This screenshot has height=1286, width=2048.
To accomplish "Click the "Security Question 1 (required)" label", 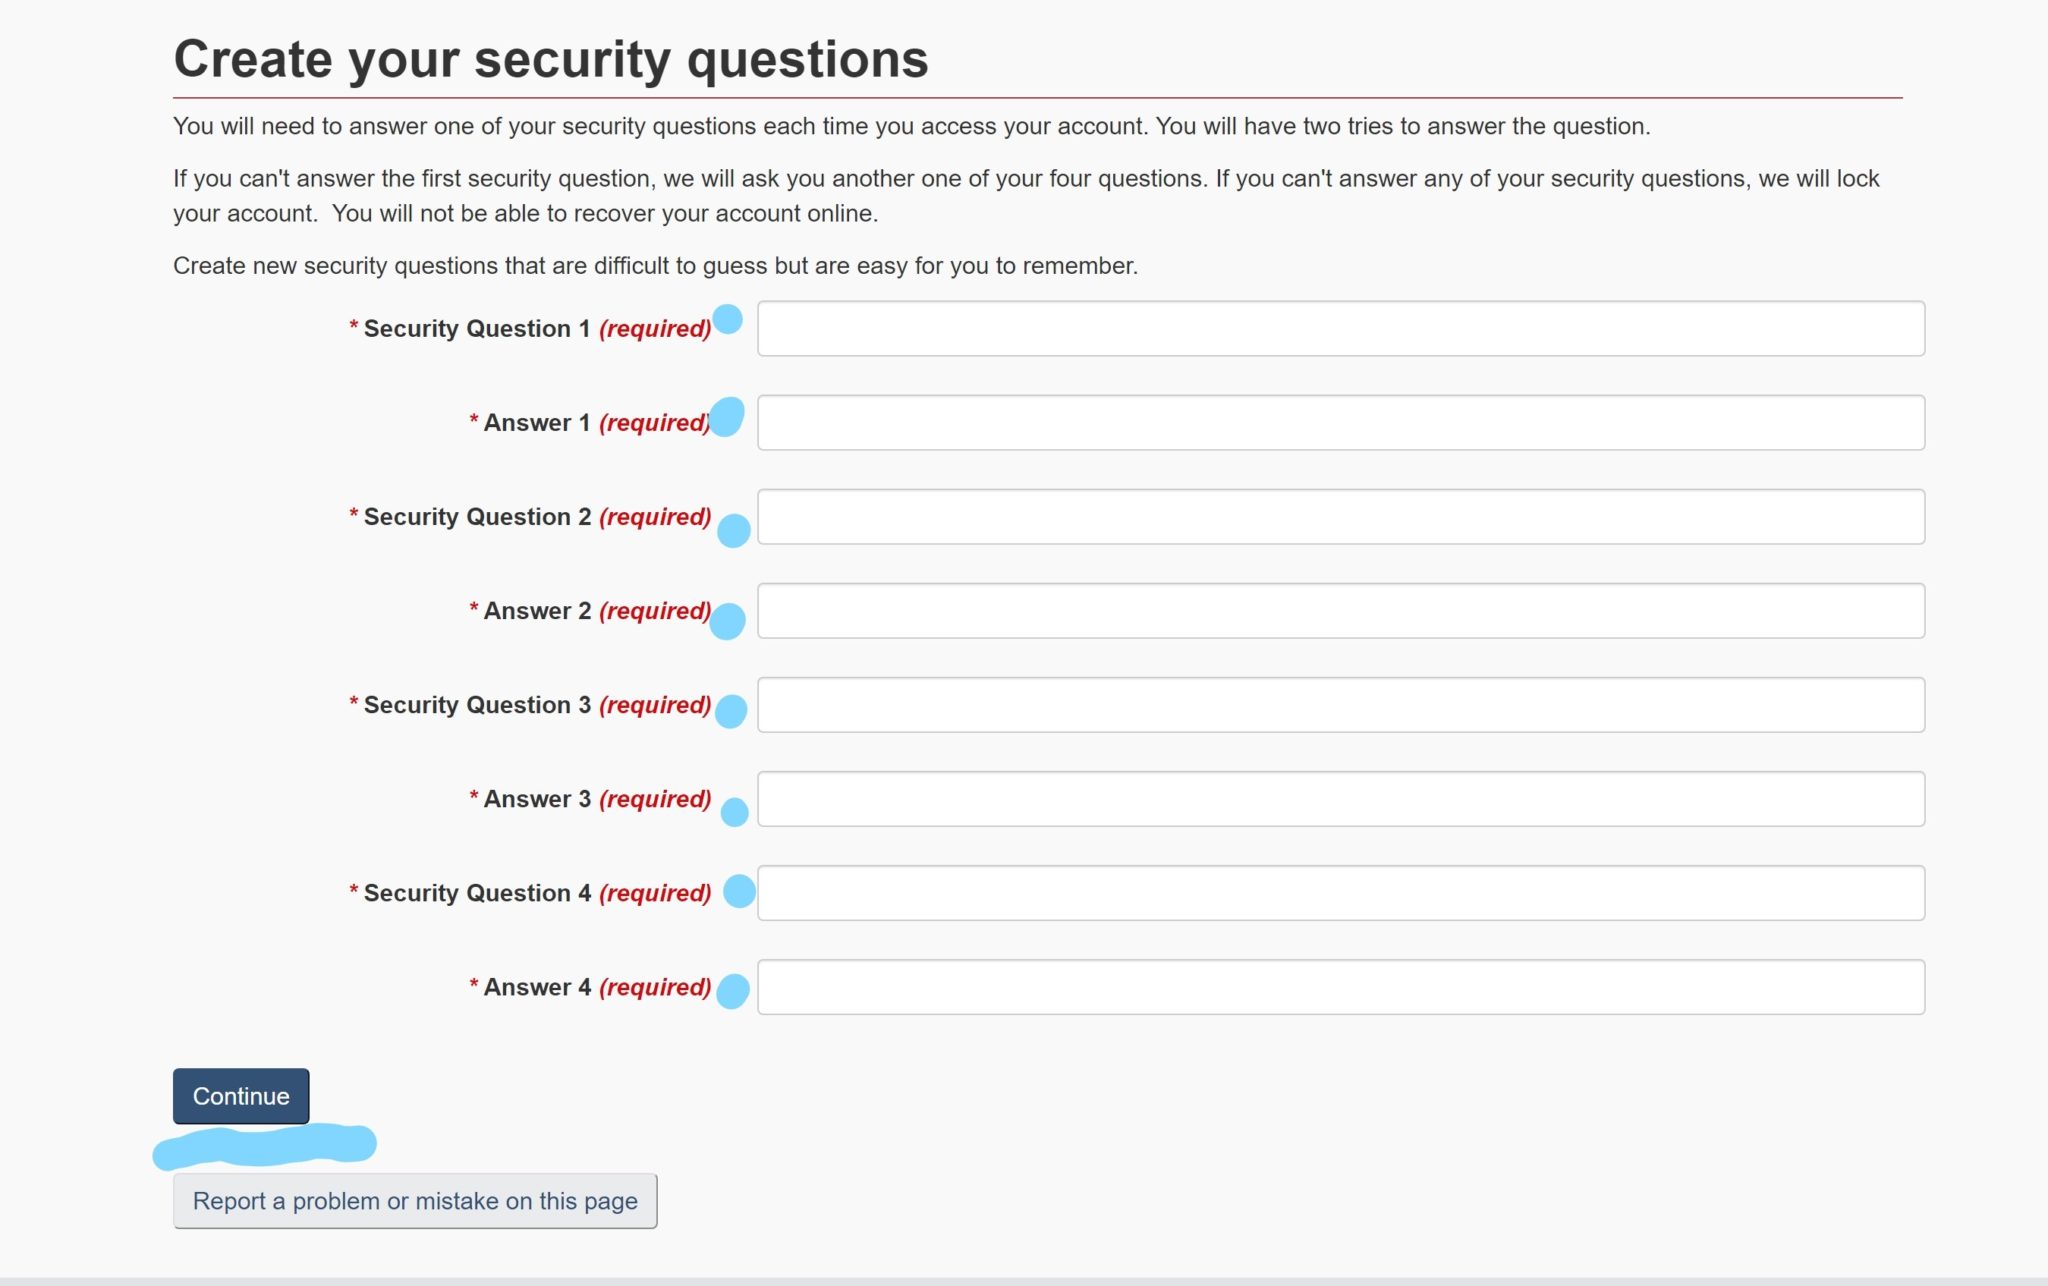I will pos(530,328).
